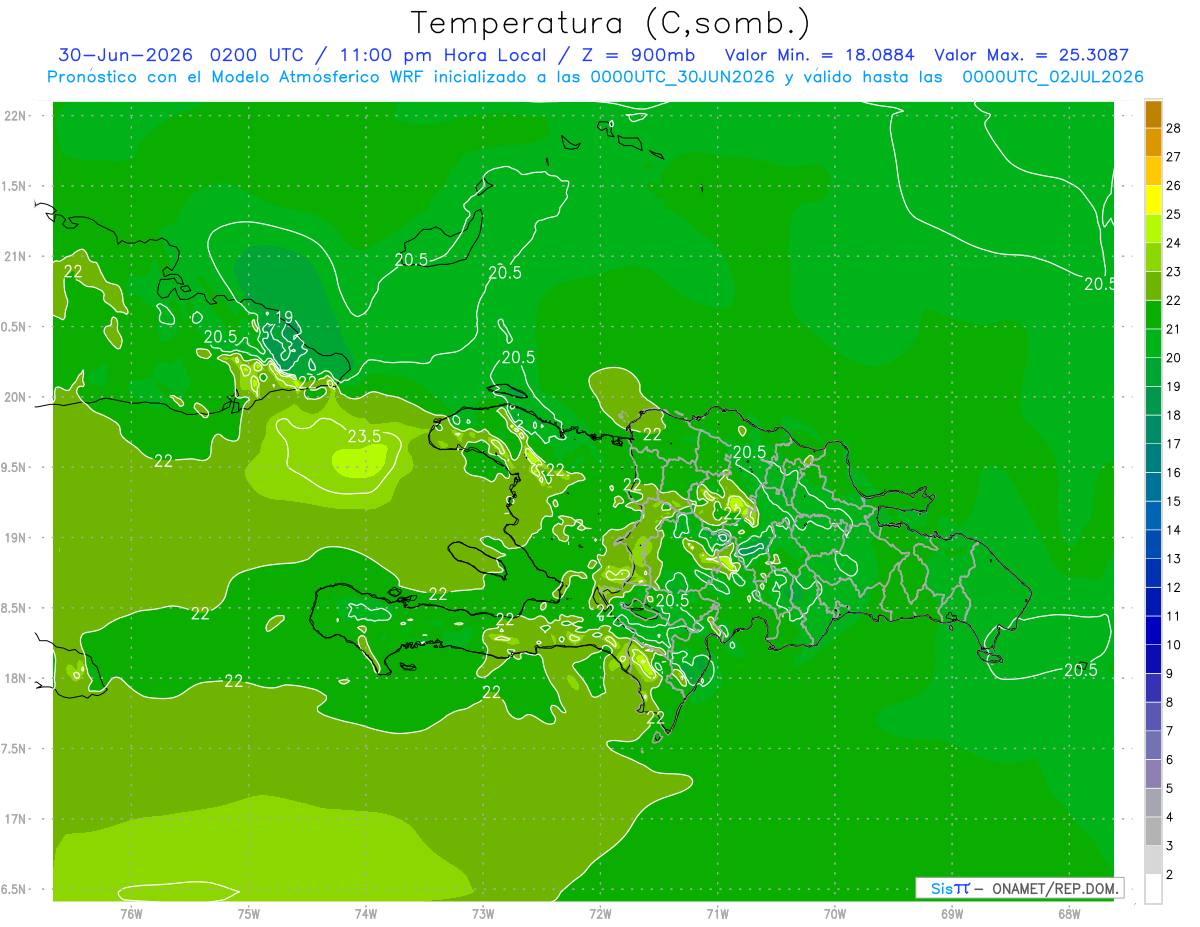Image resolution: width=1200 pixels, height=927 pixels.
Task: Click the '72W' longitude axis label
Action: tap(600, 913)
